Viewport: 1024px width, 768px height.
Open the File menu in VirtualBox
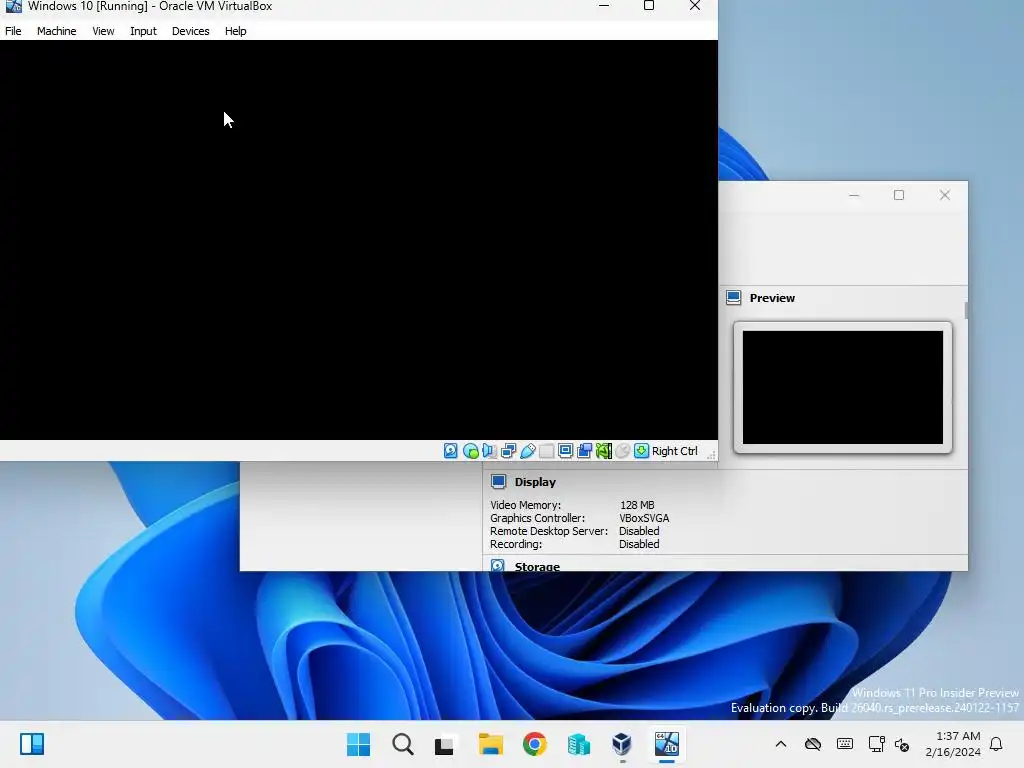click(x=13, y=31)
